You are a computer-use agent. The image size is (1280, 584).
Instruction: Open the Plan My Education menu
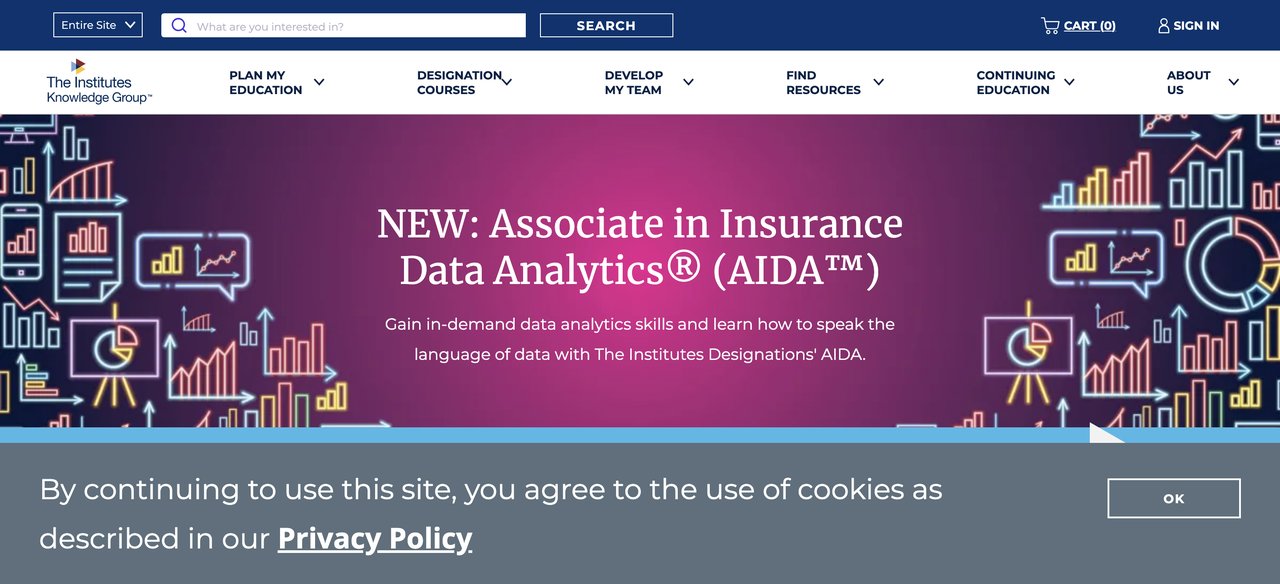[265, 82]
